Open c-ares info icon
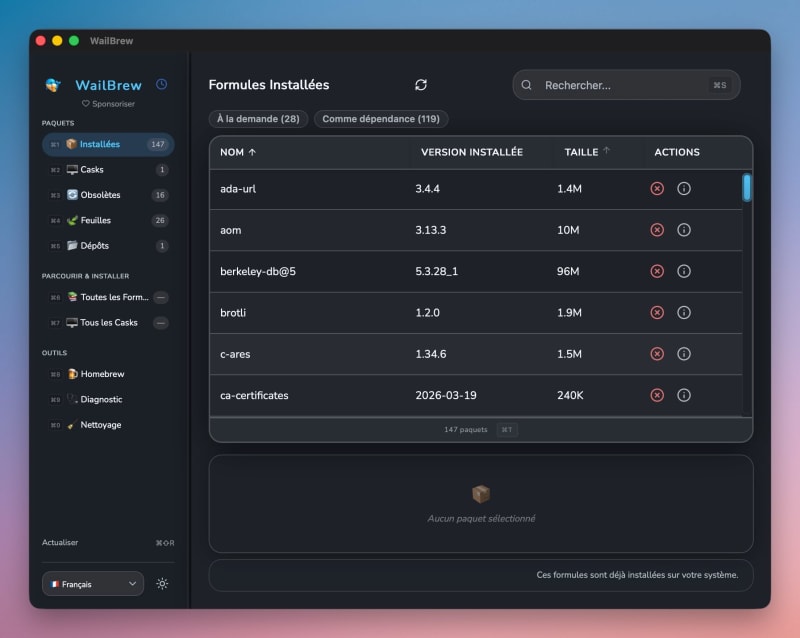This screenshot has height=638, width=800. tap(684, 354)
